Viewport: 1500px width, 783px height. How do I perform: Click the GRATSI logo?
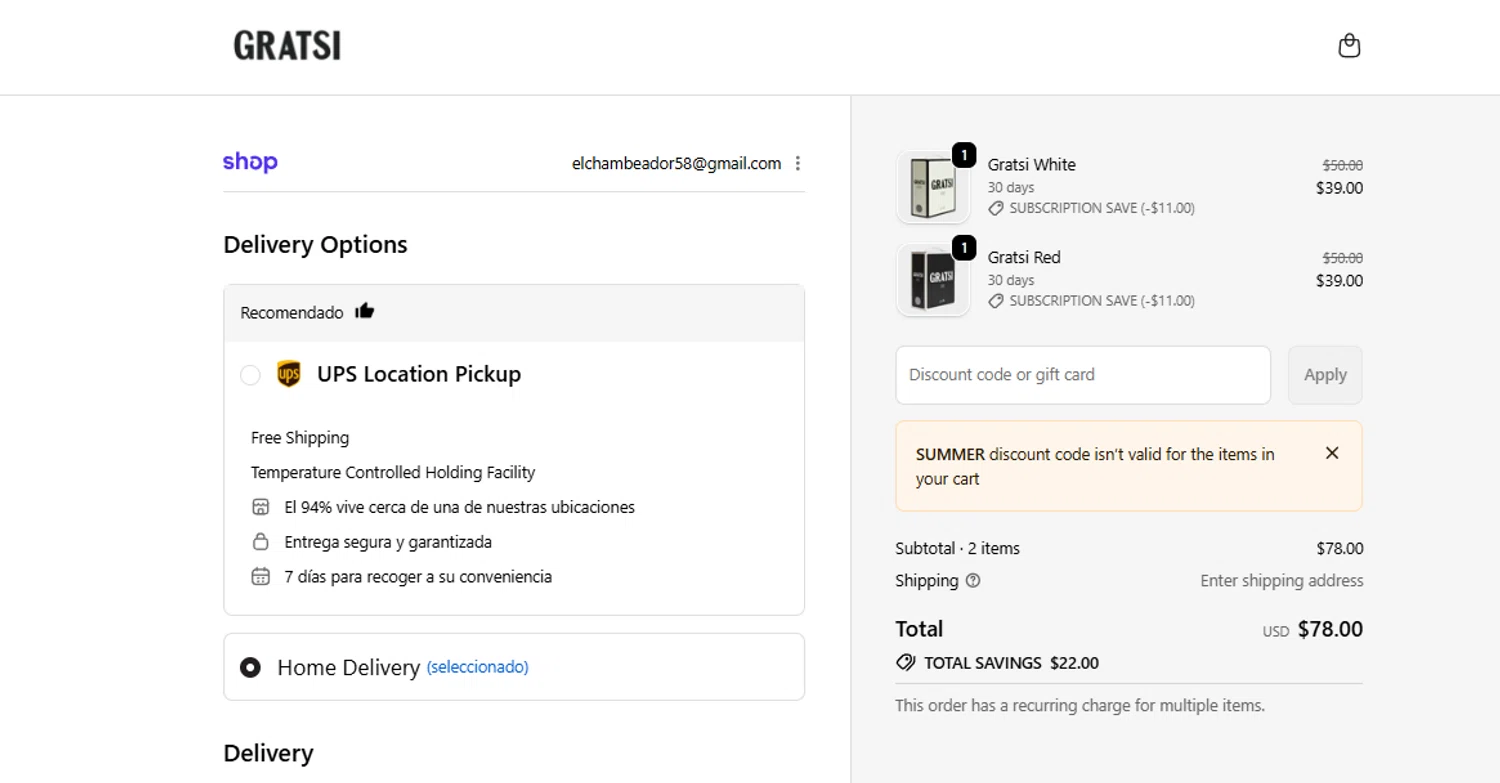pyautogui.click(x=287, y=45)
